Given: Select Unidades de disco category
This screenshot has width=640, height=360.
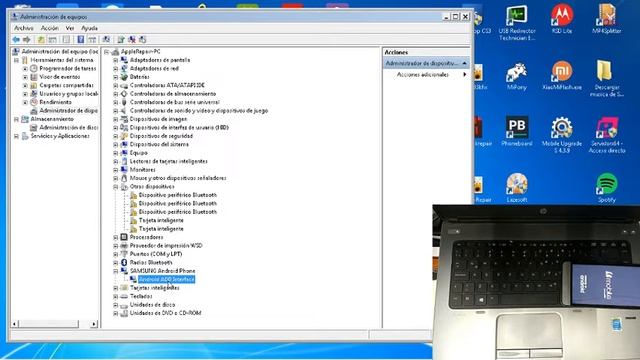Looking at the screenshot, I should pyautogui.click(x=152, y=305).
